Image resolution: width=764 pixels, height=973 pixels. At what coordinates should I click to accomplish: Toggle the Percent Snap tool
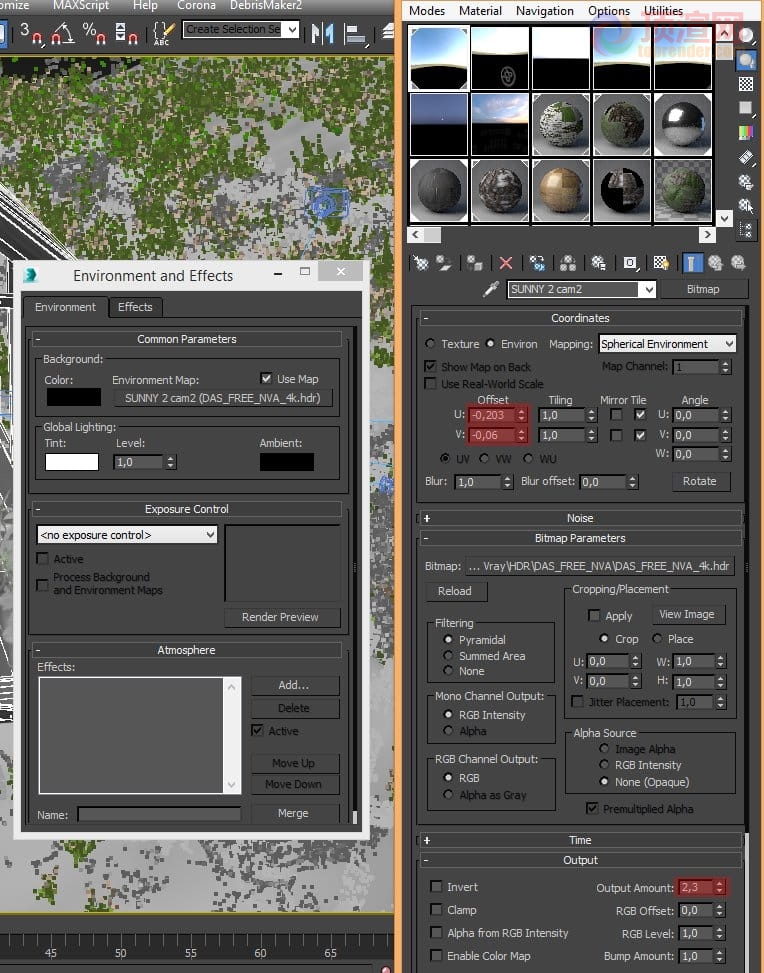click(x=94, y=32)
